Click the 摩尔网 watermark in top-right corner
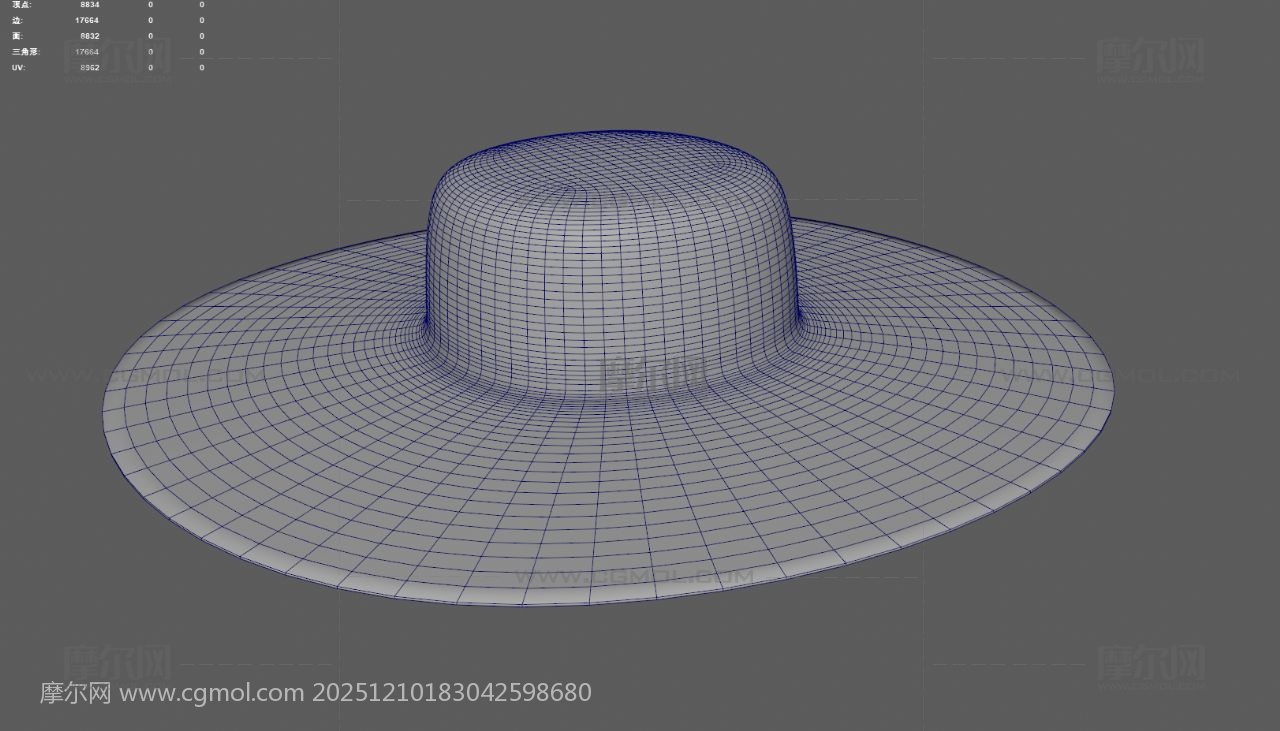This screenshot has height=731, width=1280. pos(1150,57)
